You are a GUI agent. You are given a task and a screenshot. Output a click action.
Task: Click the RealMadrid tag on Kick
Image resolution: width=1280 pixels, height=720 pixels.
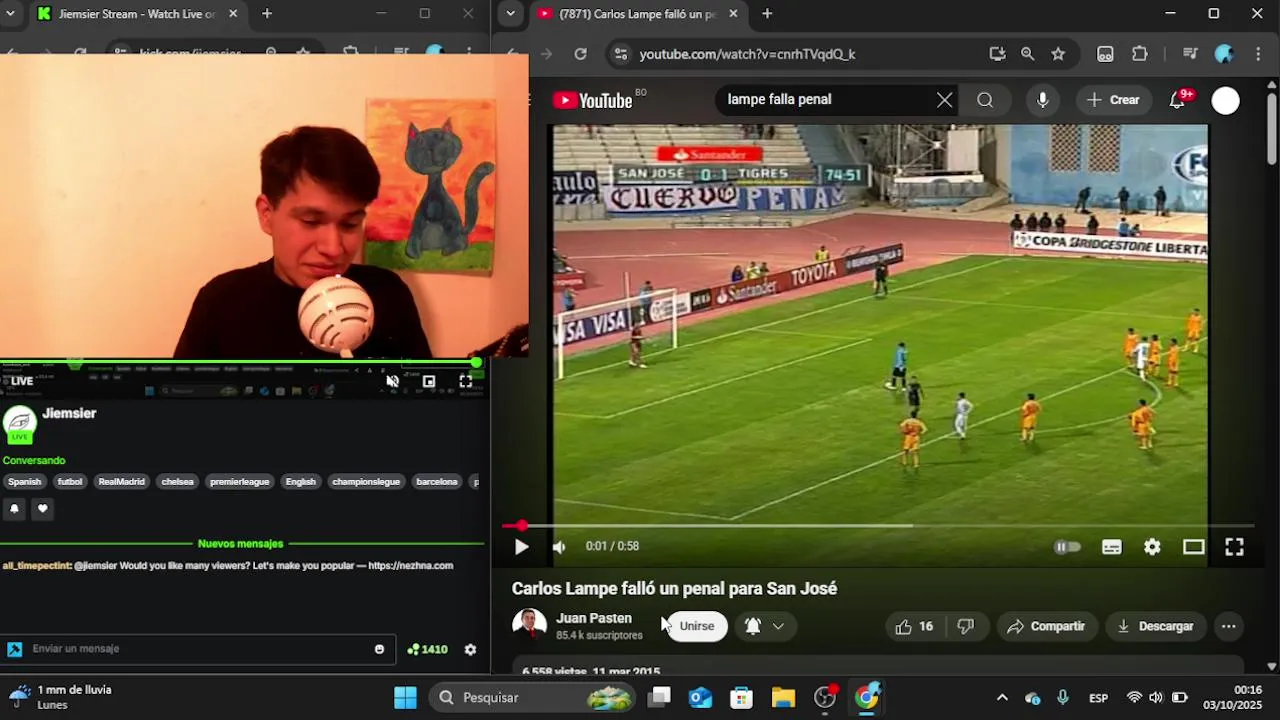[121, 482]
